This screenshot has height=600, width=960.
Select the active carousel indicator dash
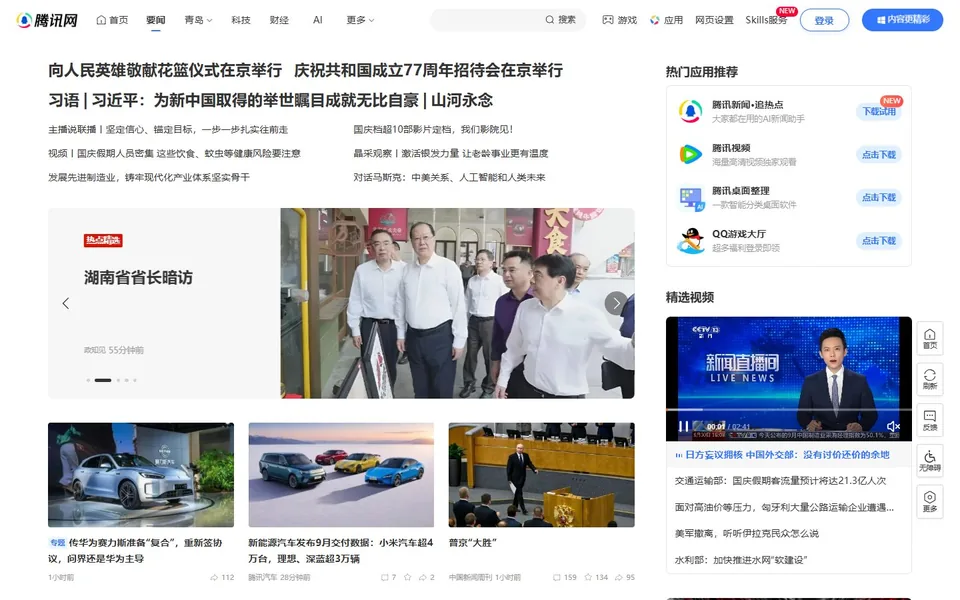pyautogui.click(x=103, y=380)
